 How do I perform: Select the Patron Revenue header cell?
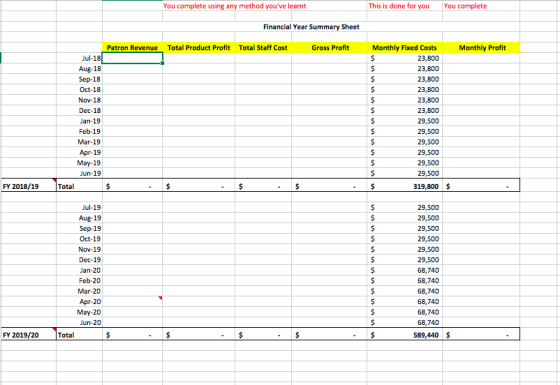[132, 48]
